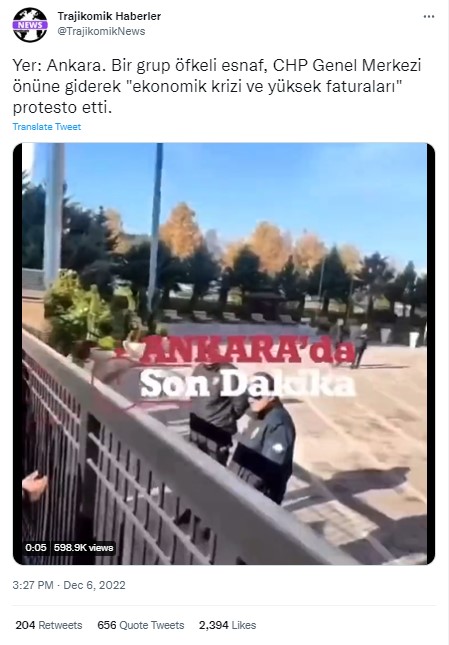The height and width of the screenshot is (645, 449).
Task: View the 2,394 Likes list
Action: click(227, 625)
